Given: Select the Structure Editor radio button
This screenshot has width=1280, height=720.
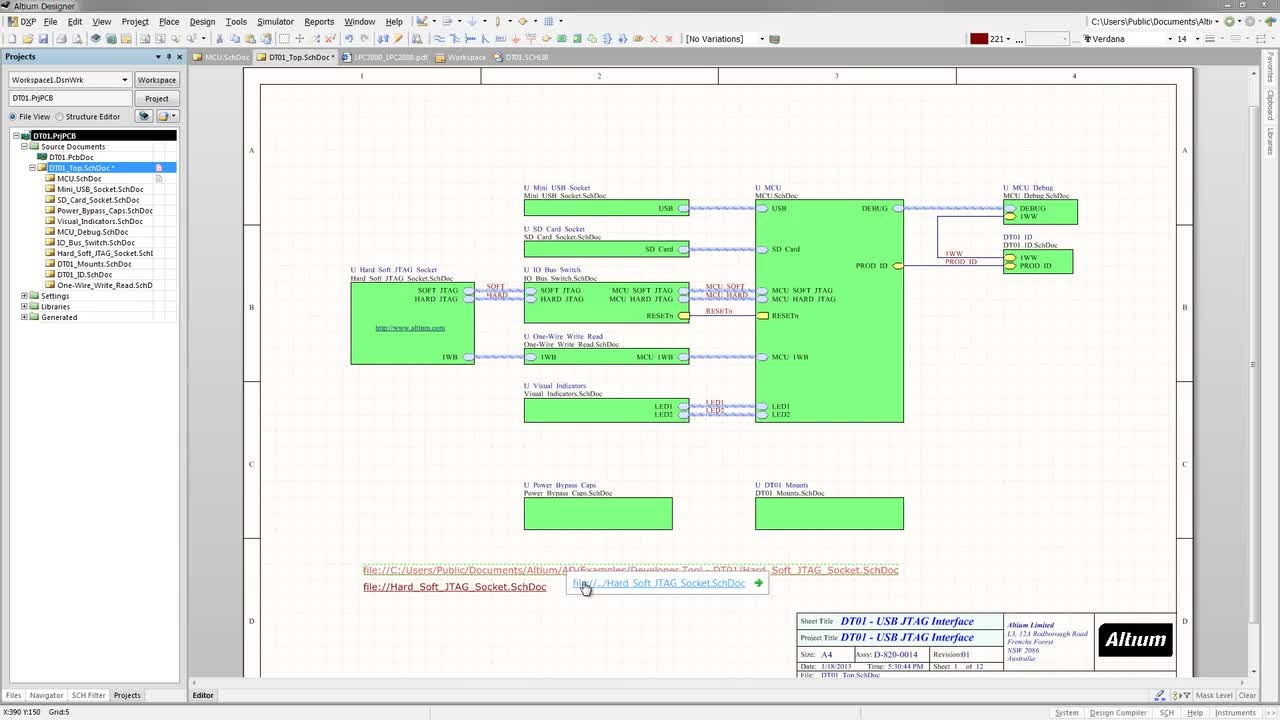Looking at the screenshot, I should point(60,116).
